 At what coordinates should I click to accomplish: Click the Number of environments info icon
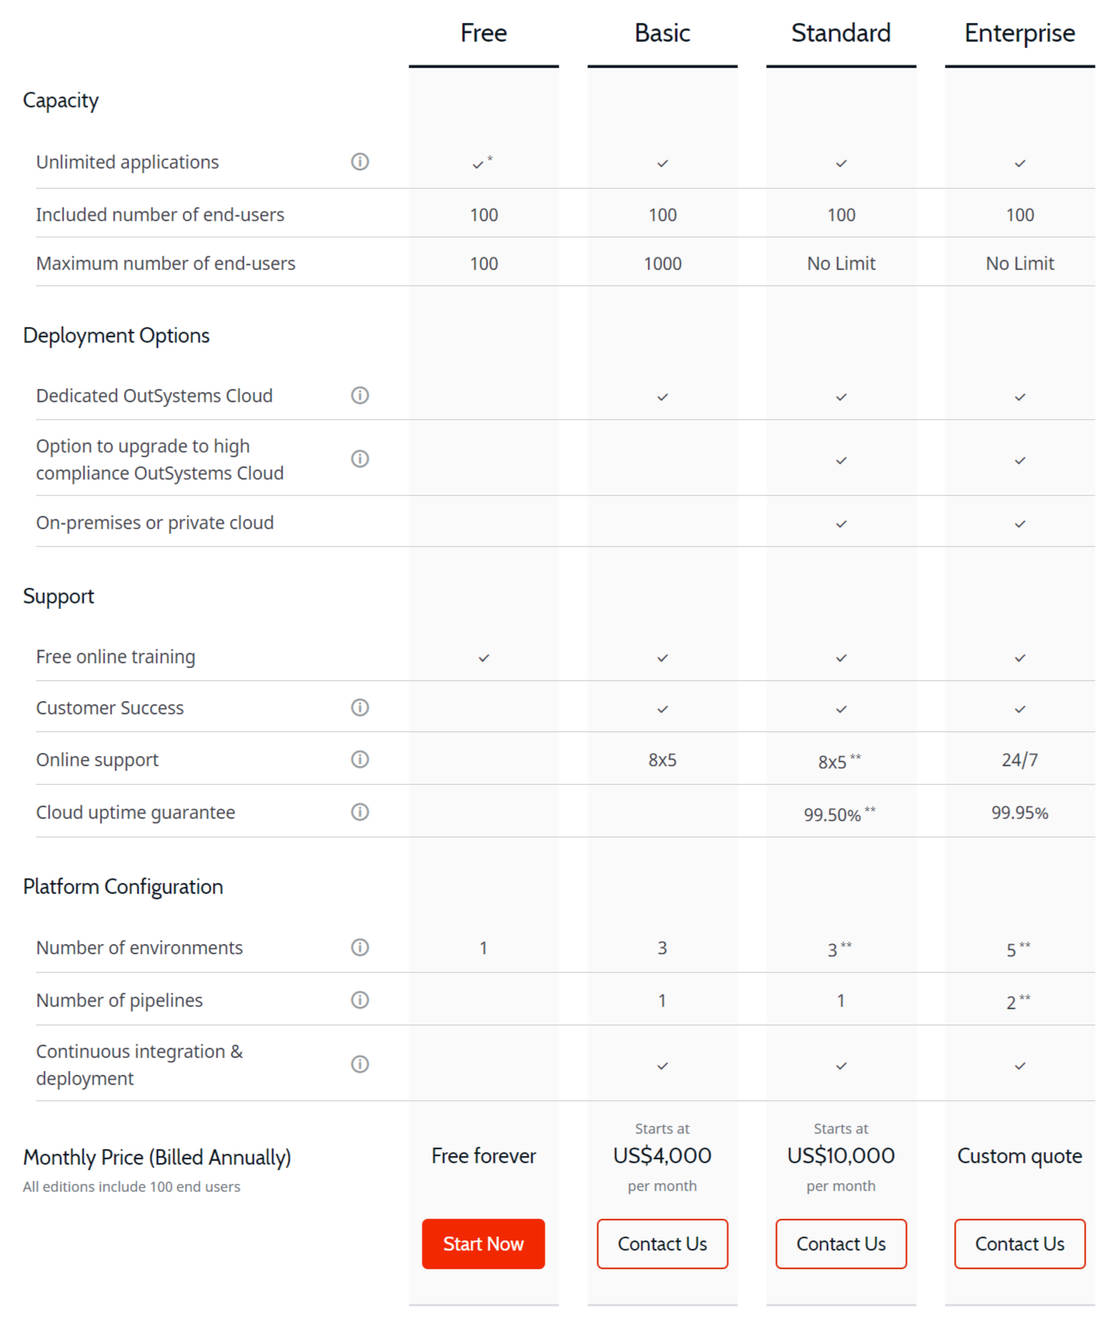click(x=359, y=947)
